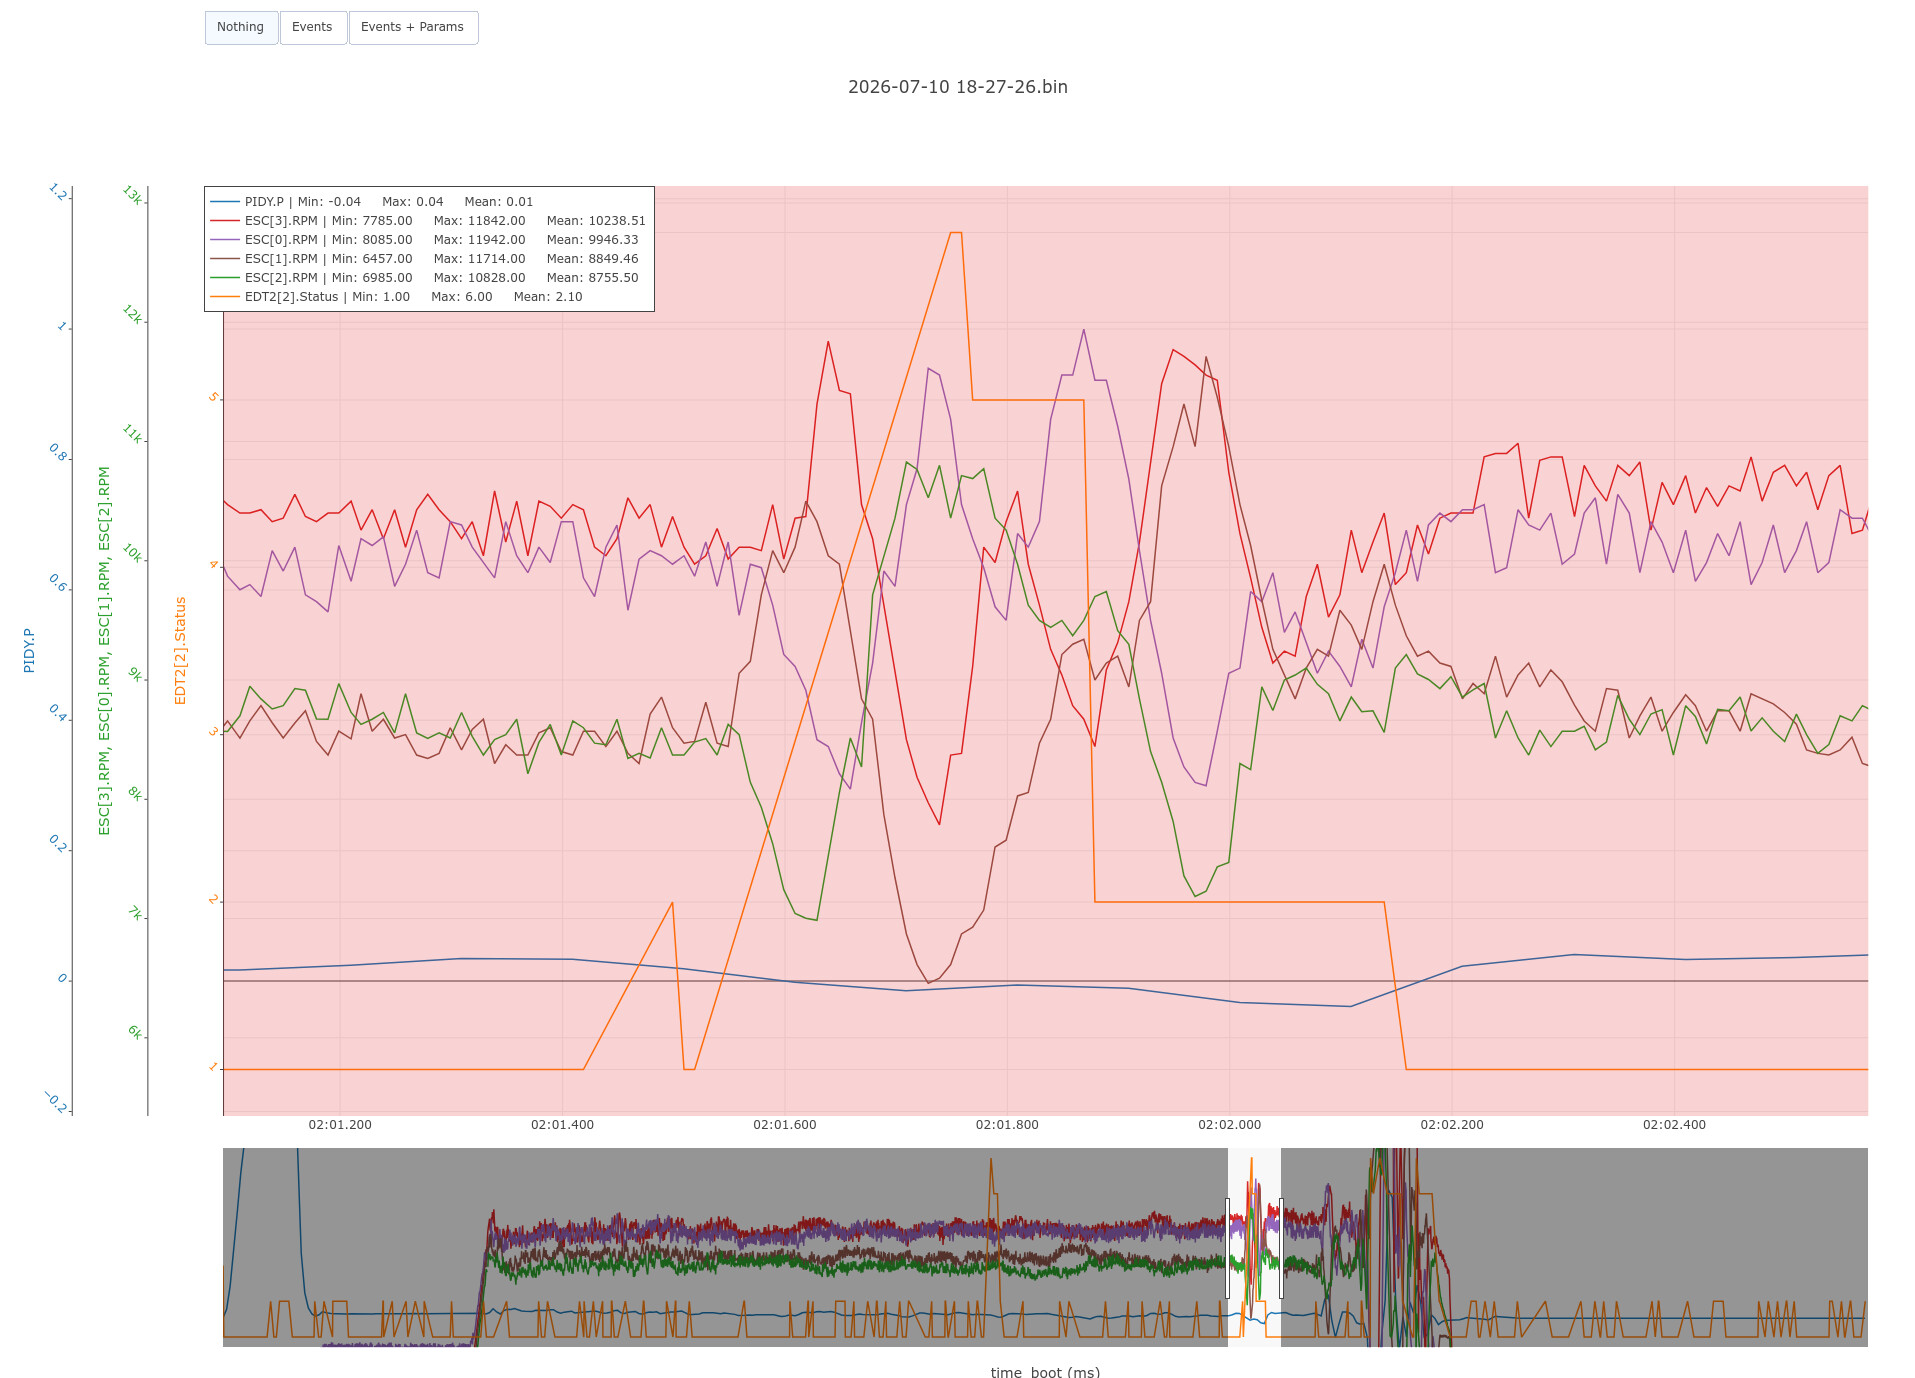The image size is (1915, 1378).
Task: Click x-axis tick label 02:02.200
Action: coord(1452,1125)
